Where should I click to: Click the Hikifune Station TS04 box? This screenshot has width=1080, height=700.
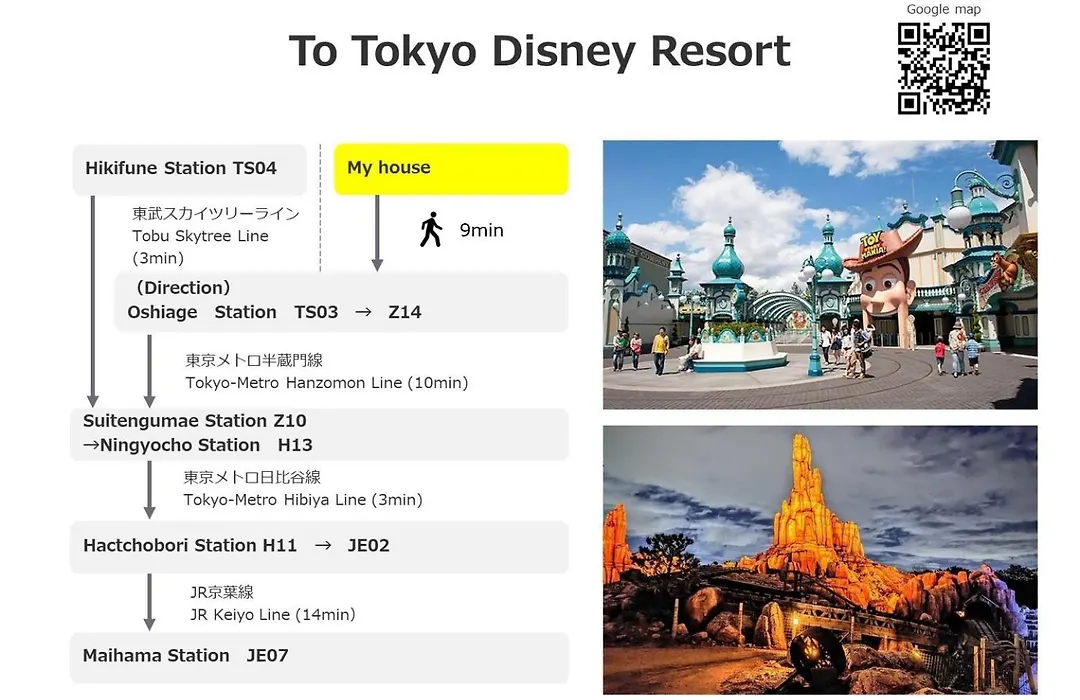pyautogui.click(x=189, y=169)
